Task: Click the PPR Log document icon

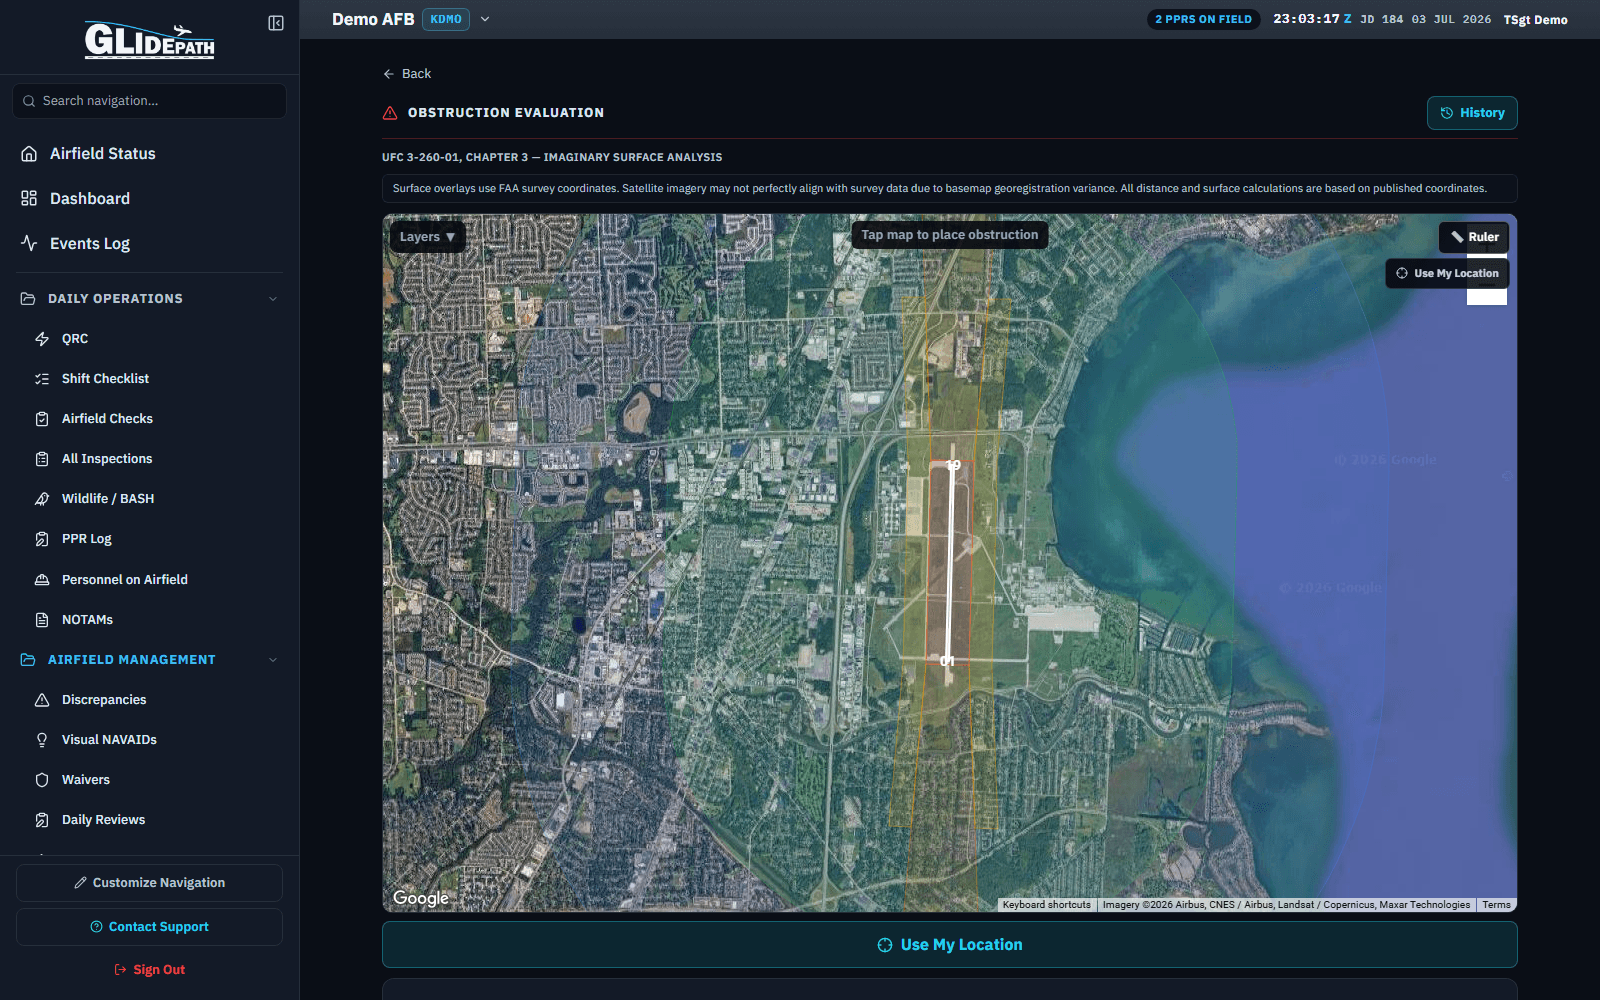Action: pyautogui.click(x=42, y=539)
